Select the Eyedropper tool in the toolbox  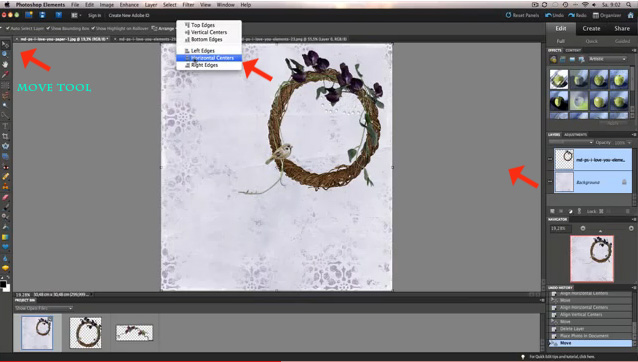click(x=5, y=75)
